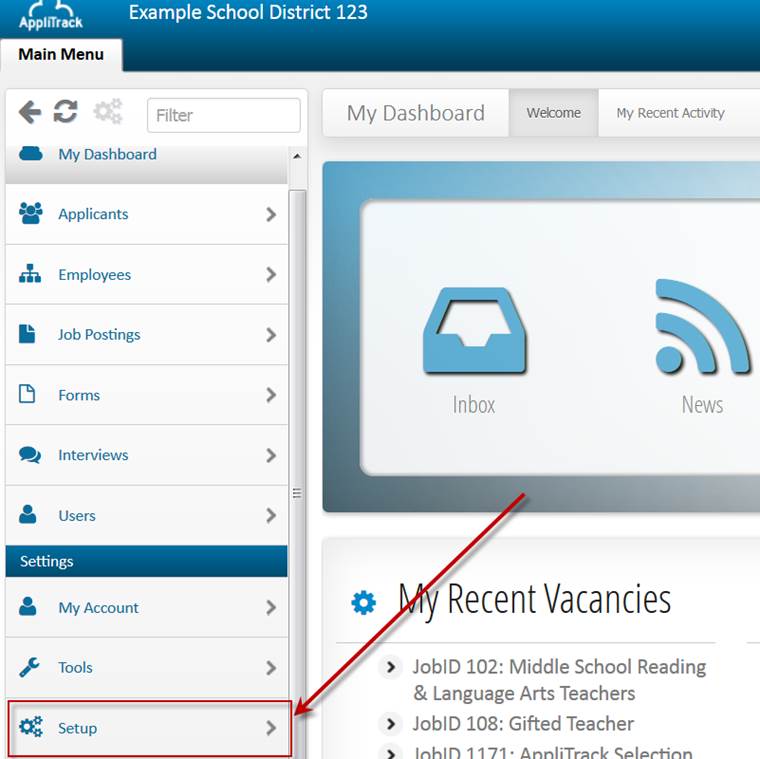Image resolution: width=760 pixels, height=759 pixels.
Task: Click the back arrow icon in sidebar
Action: pyautogui.click(x=30, y=112)
